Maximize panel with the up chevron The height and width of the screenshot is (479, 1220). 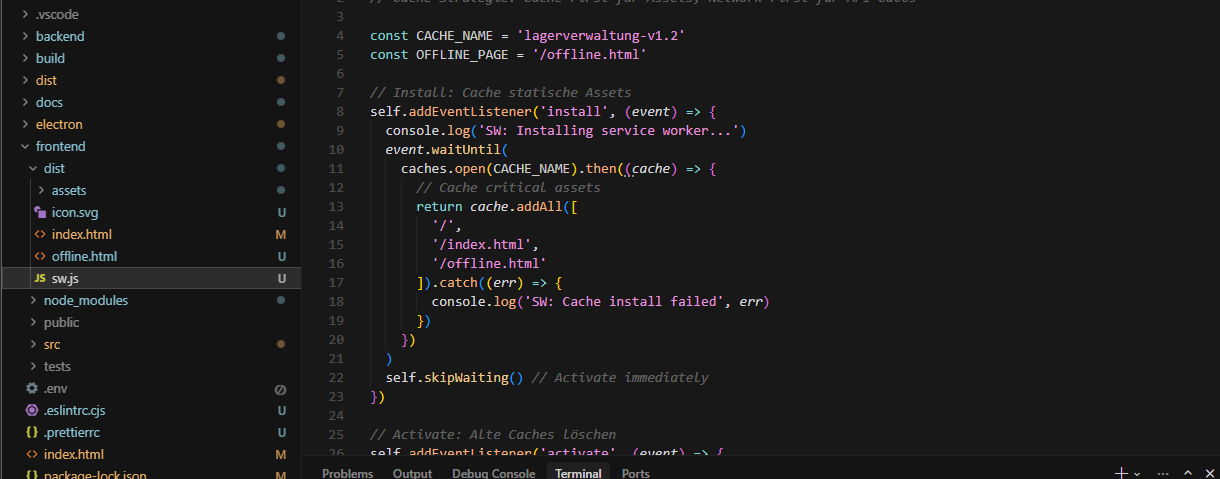(1187, 473)
